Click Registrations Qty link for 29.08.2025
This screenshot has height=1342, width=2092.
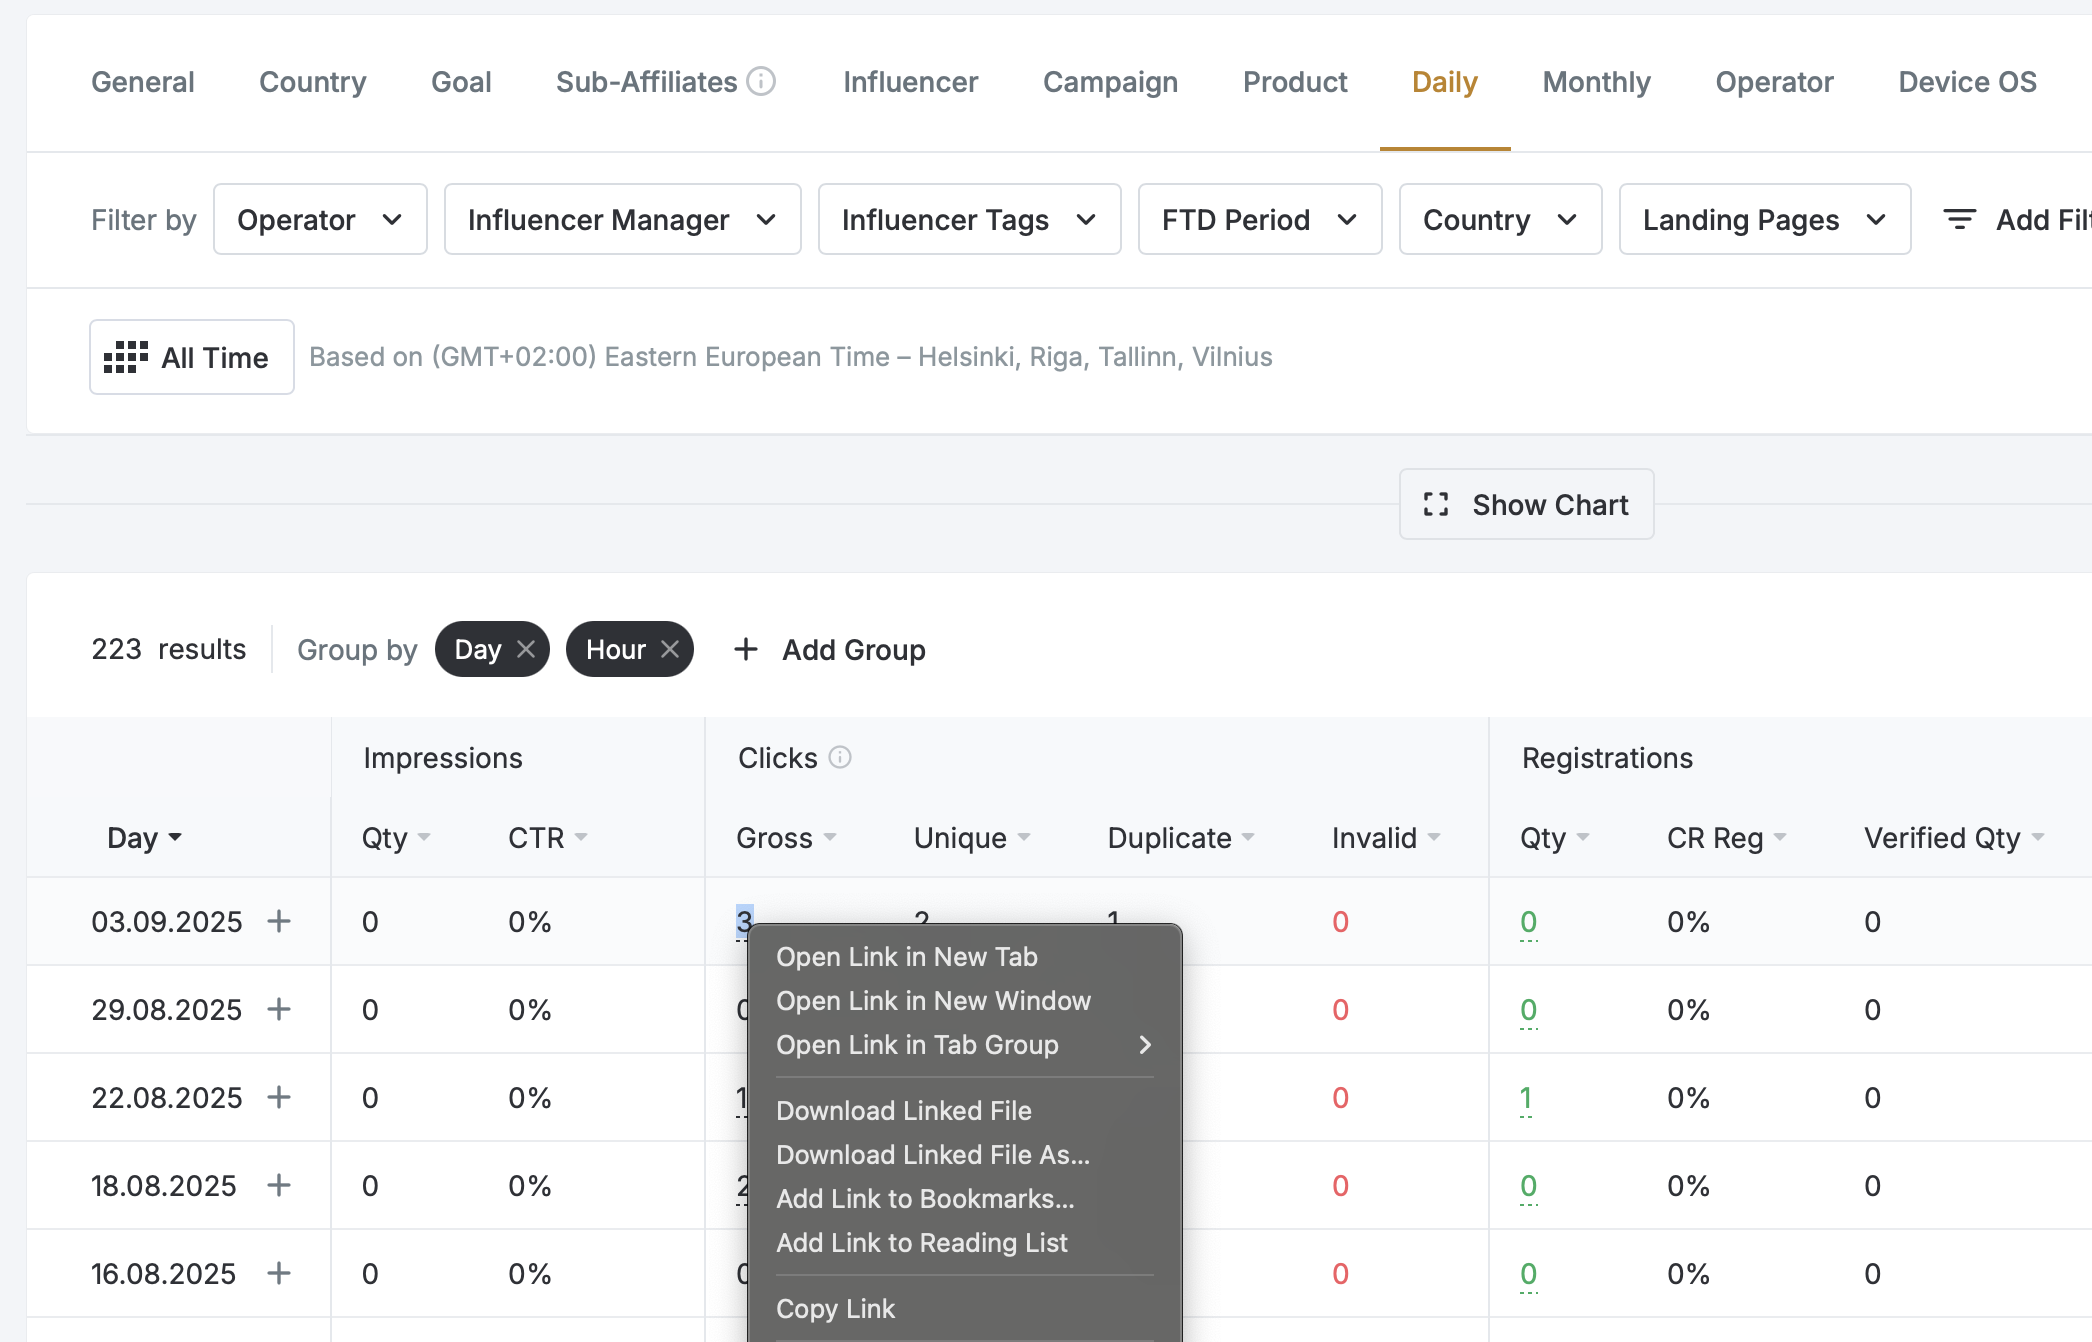(1528, 1010)
